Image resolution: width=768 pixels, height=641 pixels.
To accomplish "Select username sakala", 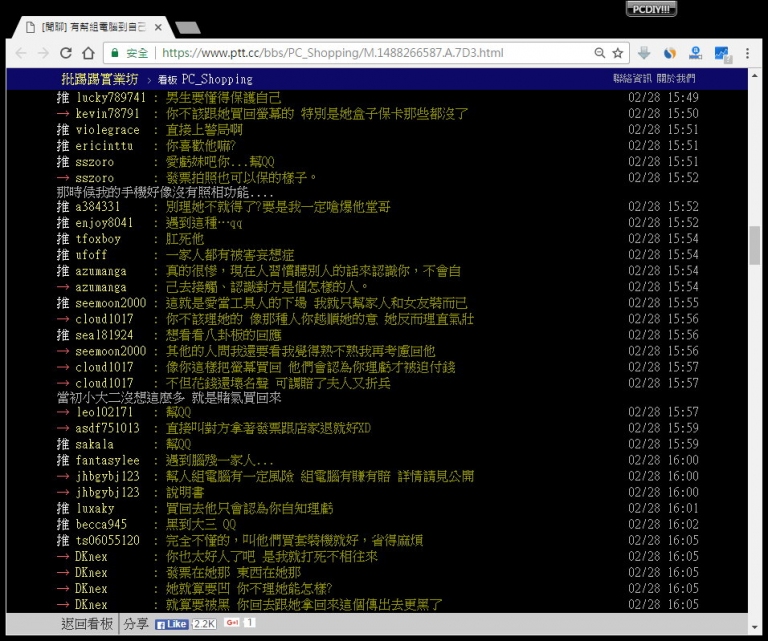I will (x=95, y=444).
